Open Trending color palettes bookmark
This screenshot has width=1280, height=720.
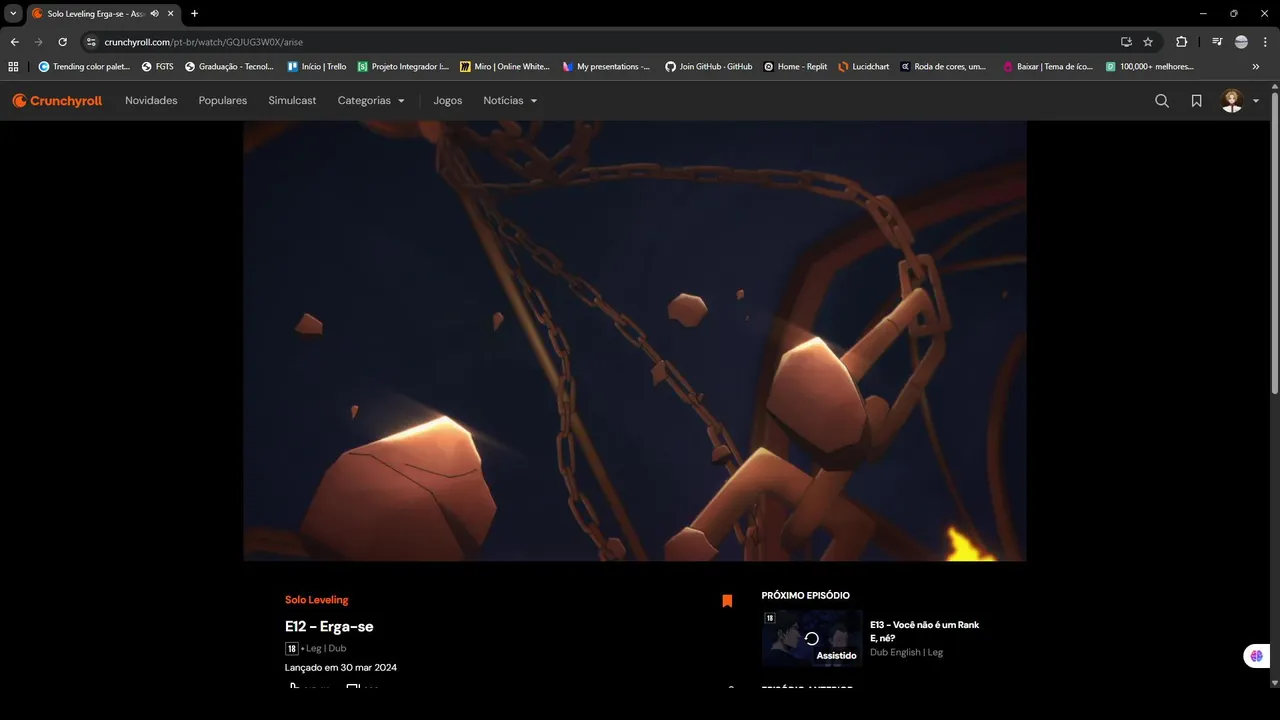[x=84, y=67]
